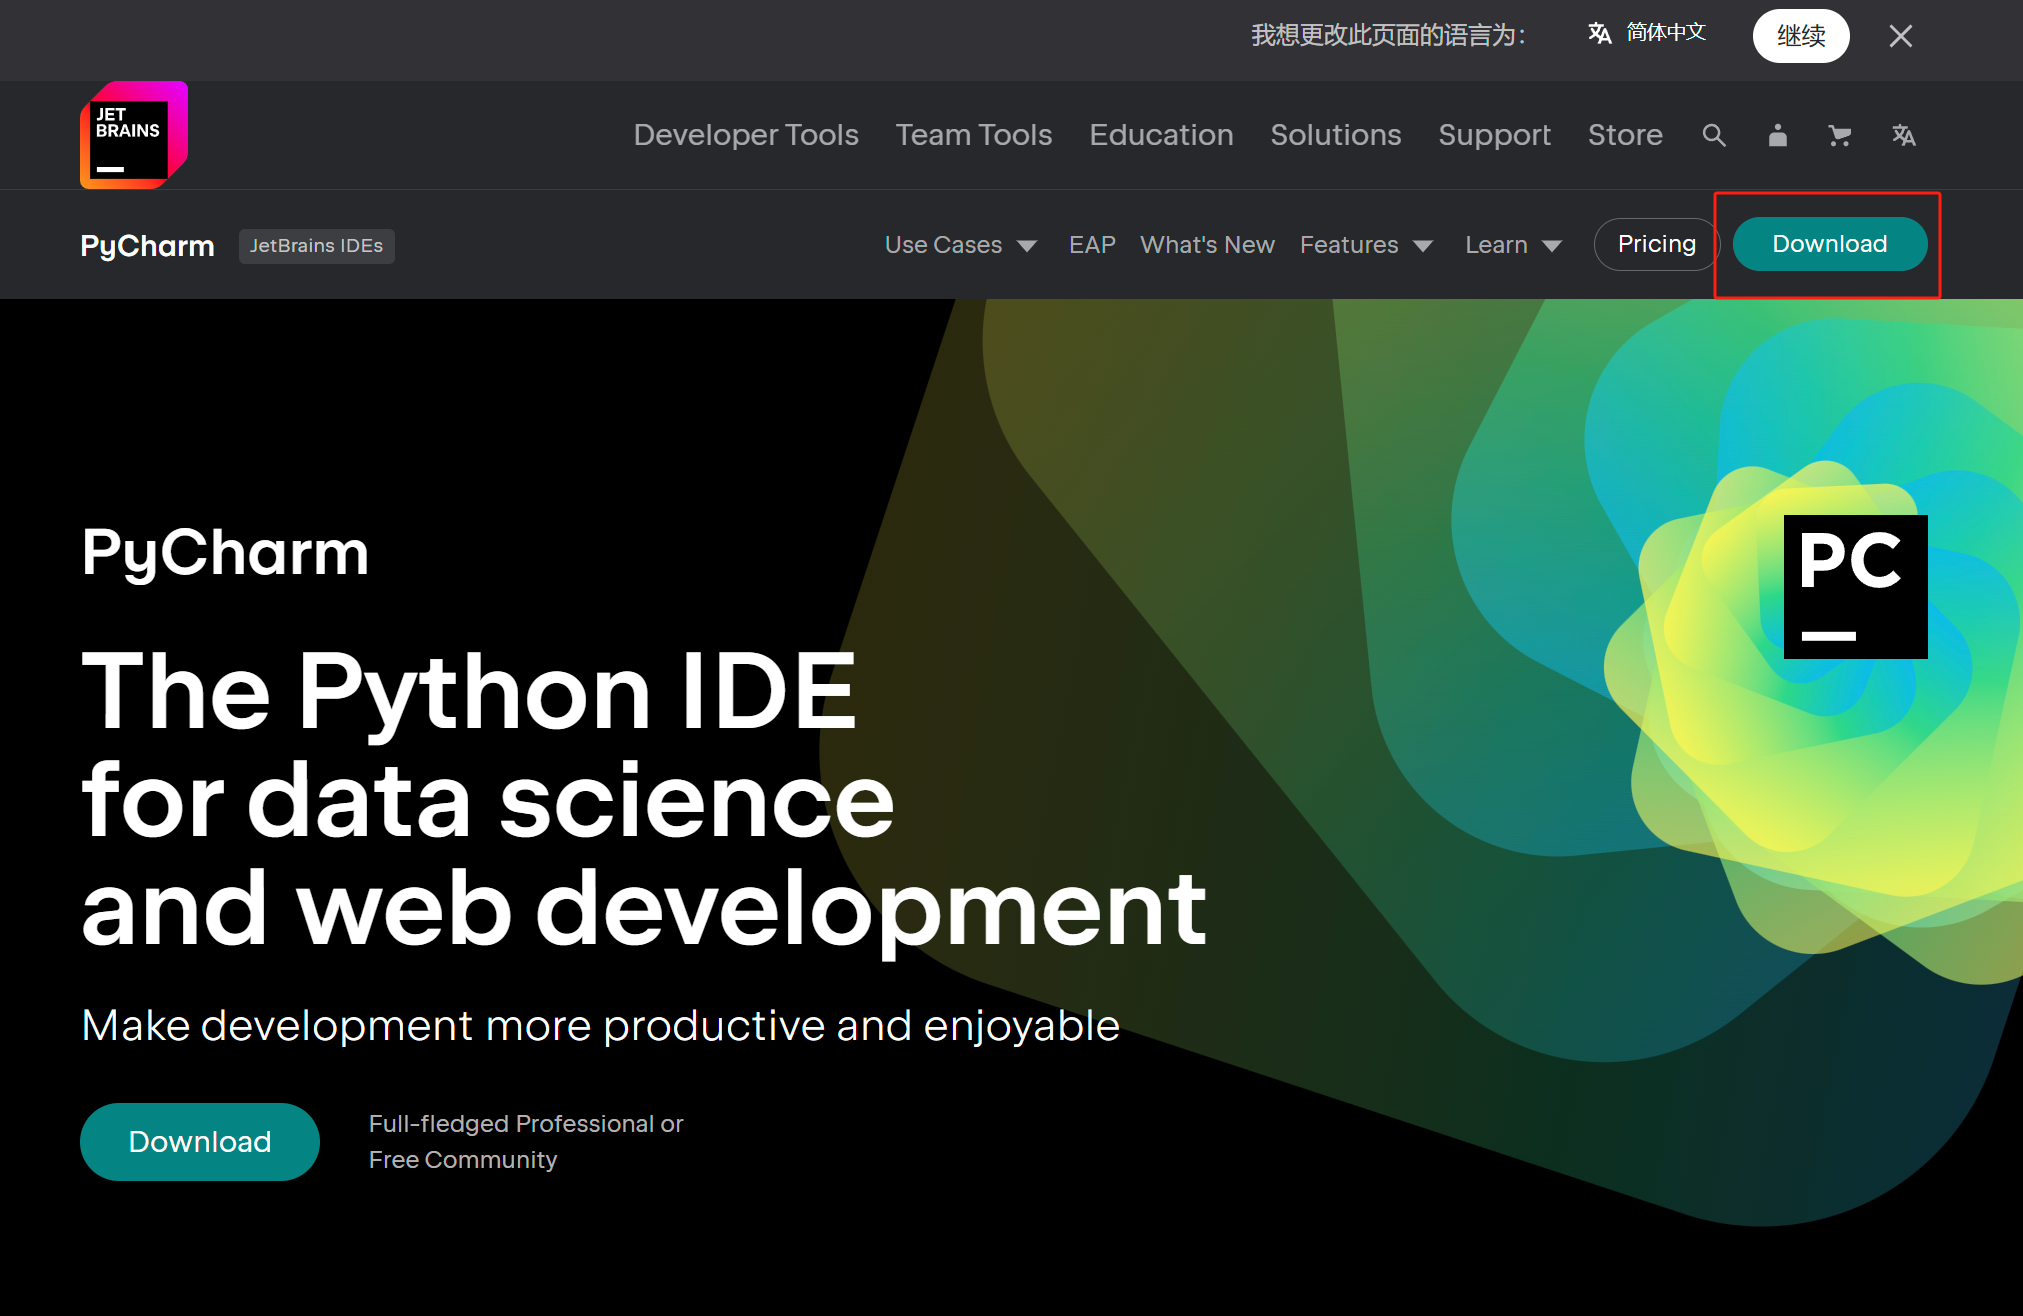Expand the Use Cases dropdown

pyautogui.click(x=960, y=245)
